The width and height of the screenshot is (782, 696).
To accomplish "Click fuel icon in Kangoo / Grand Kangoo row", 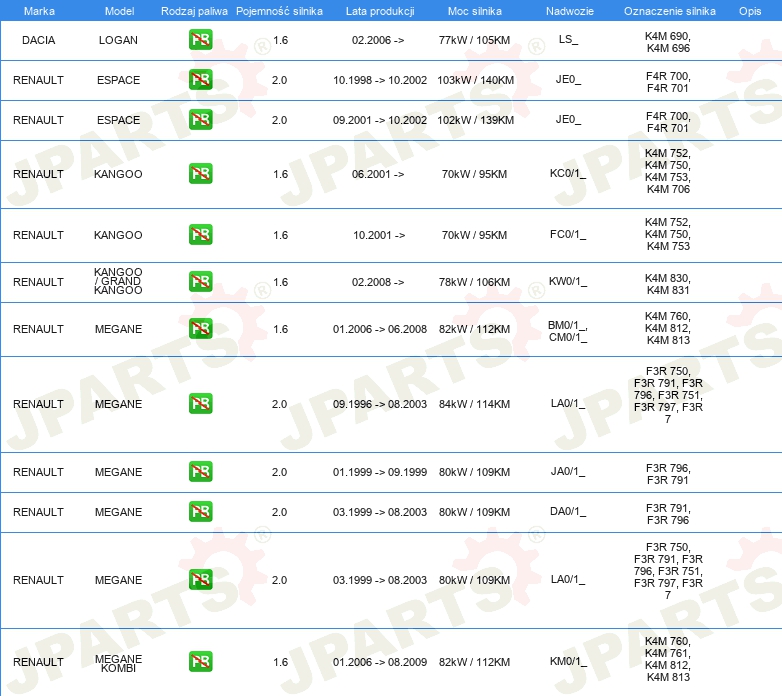I will coord(200,282).
